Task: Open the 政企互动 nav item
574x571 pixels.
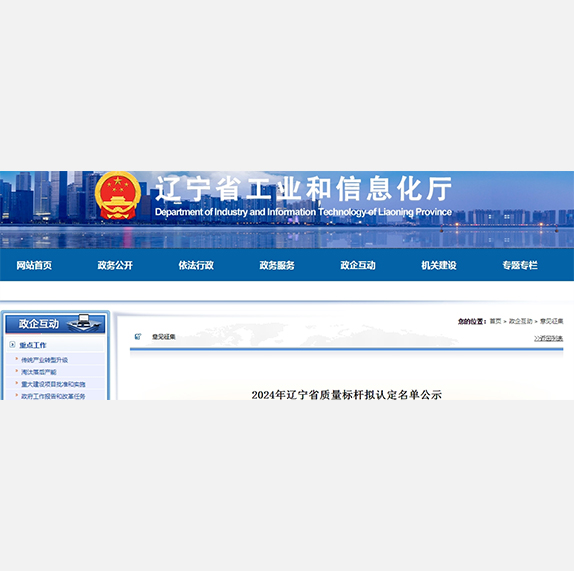Action: (358, 265)
